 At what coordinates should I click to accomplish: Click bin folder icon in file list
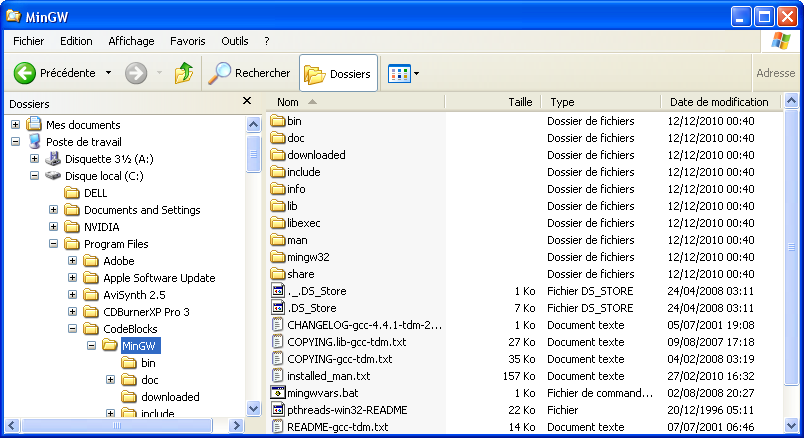(278, 121)
